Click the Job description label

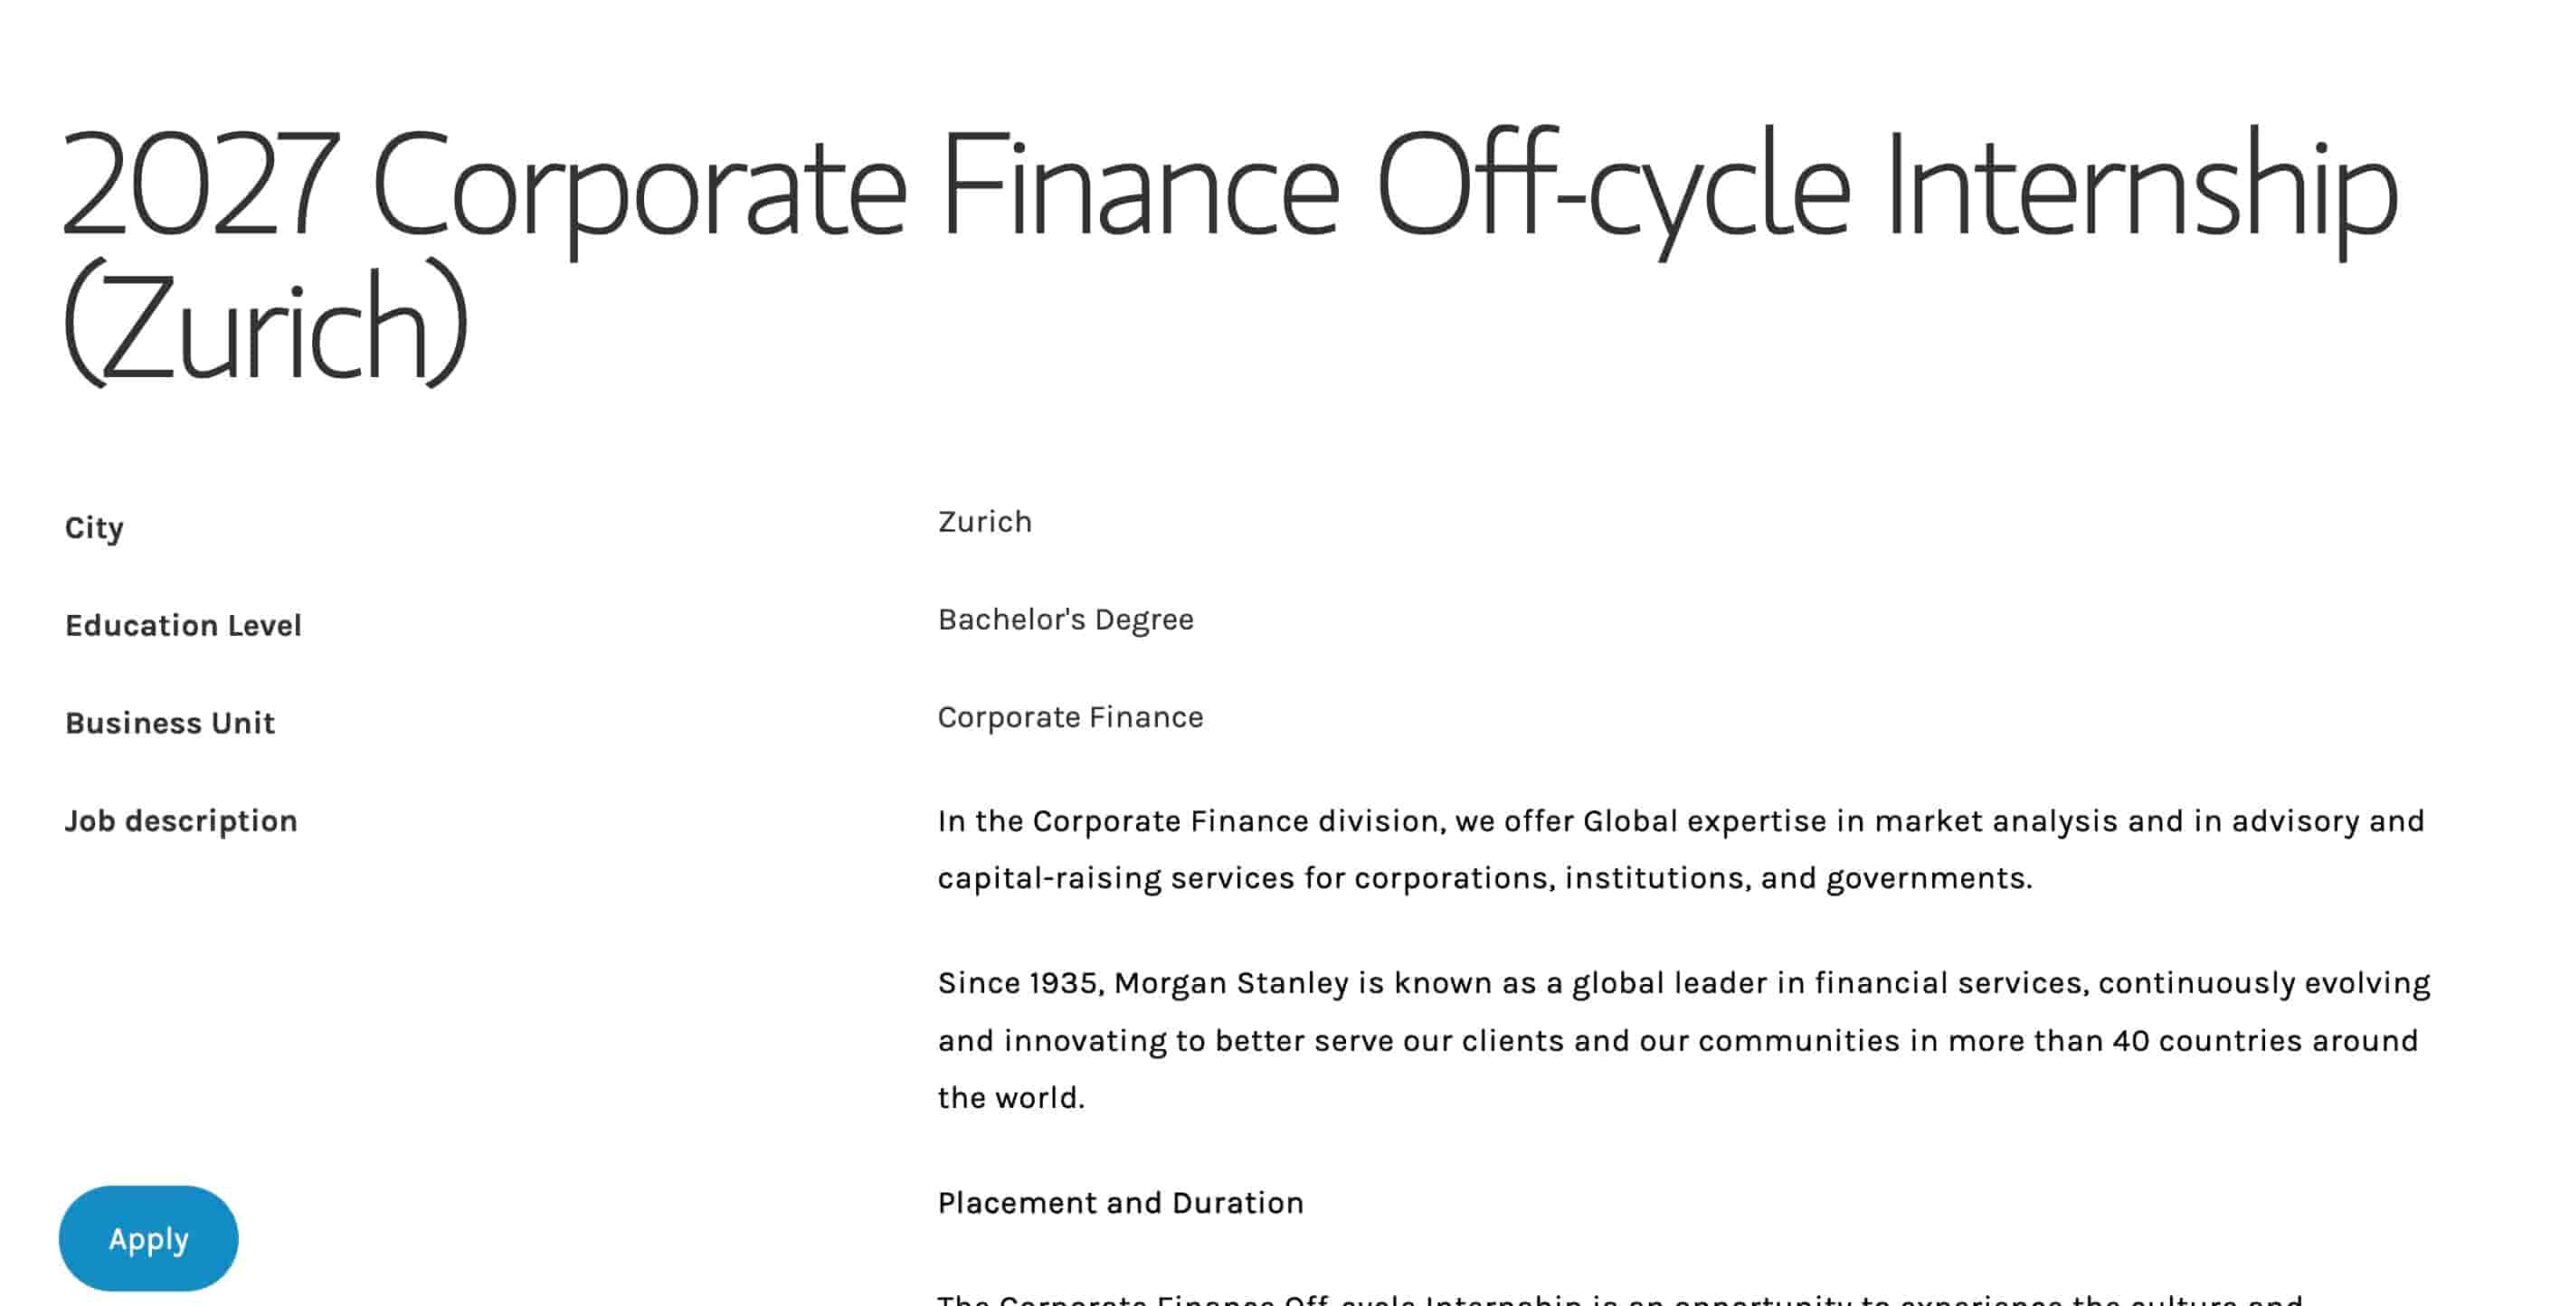(180, 821)
